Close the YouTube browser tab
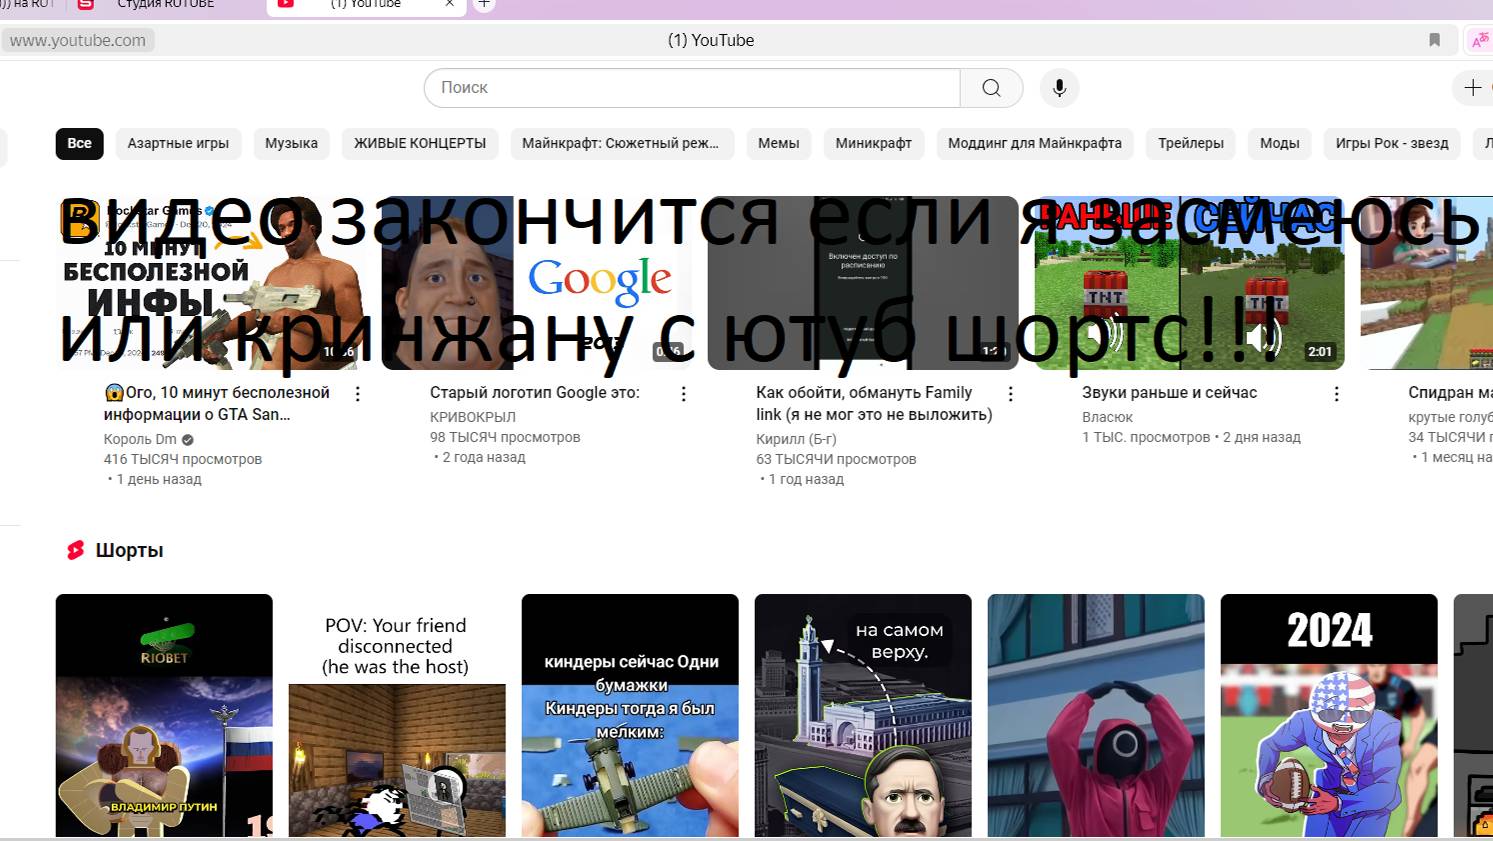This screenshot has width=1493, height=841. [x=449, y=4]
